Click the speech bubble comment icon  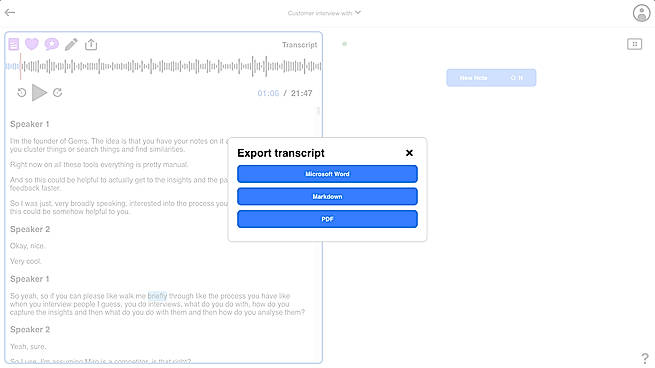(x=52, y=44)
